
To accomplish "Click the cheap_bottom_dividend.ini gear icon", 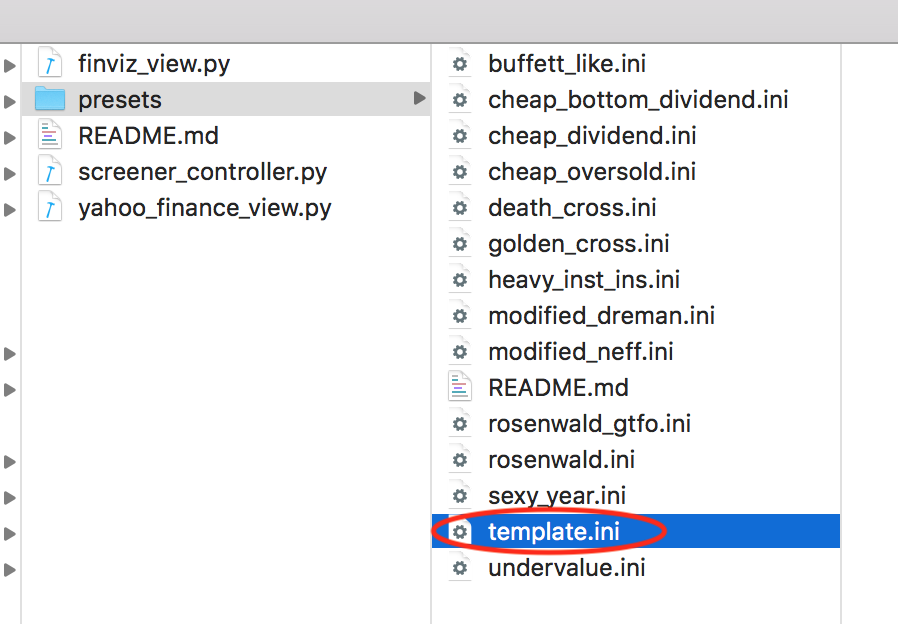I will (x=459, y=100).
